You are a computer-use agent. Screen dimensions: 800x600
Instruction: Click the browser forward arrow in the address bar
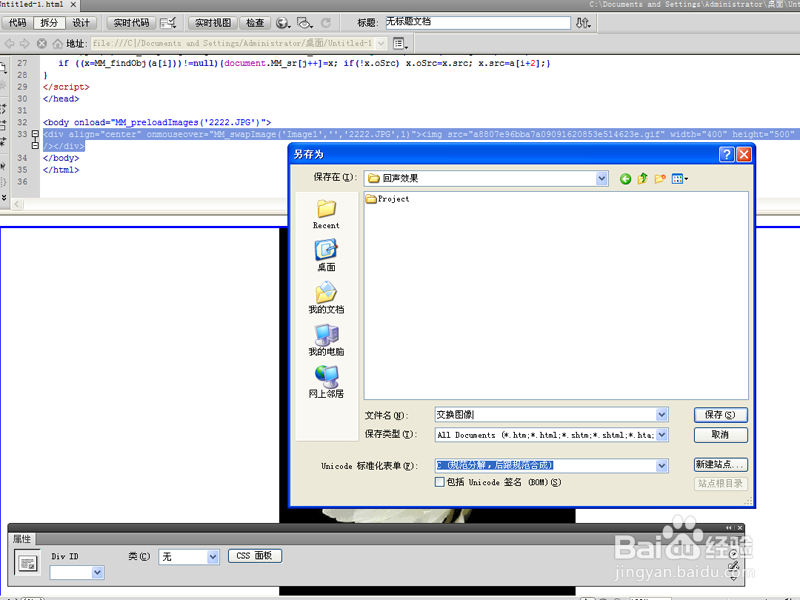click(24, 43)
